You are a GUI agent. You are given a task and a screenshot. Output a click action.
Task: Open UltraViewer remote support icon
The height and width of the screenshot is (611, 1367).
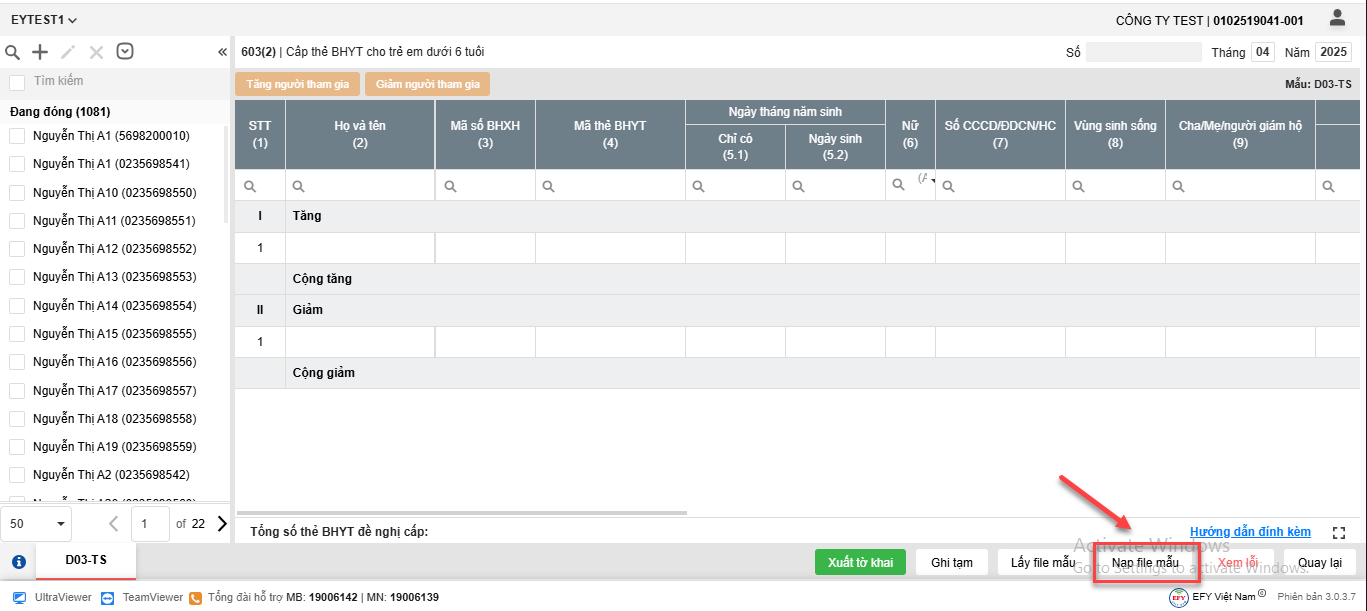[x=19, y=597]
